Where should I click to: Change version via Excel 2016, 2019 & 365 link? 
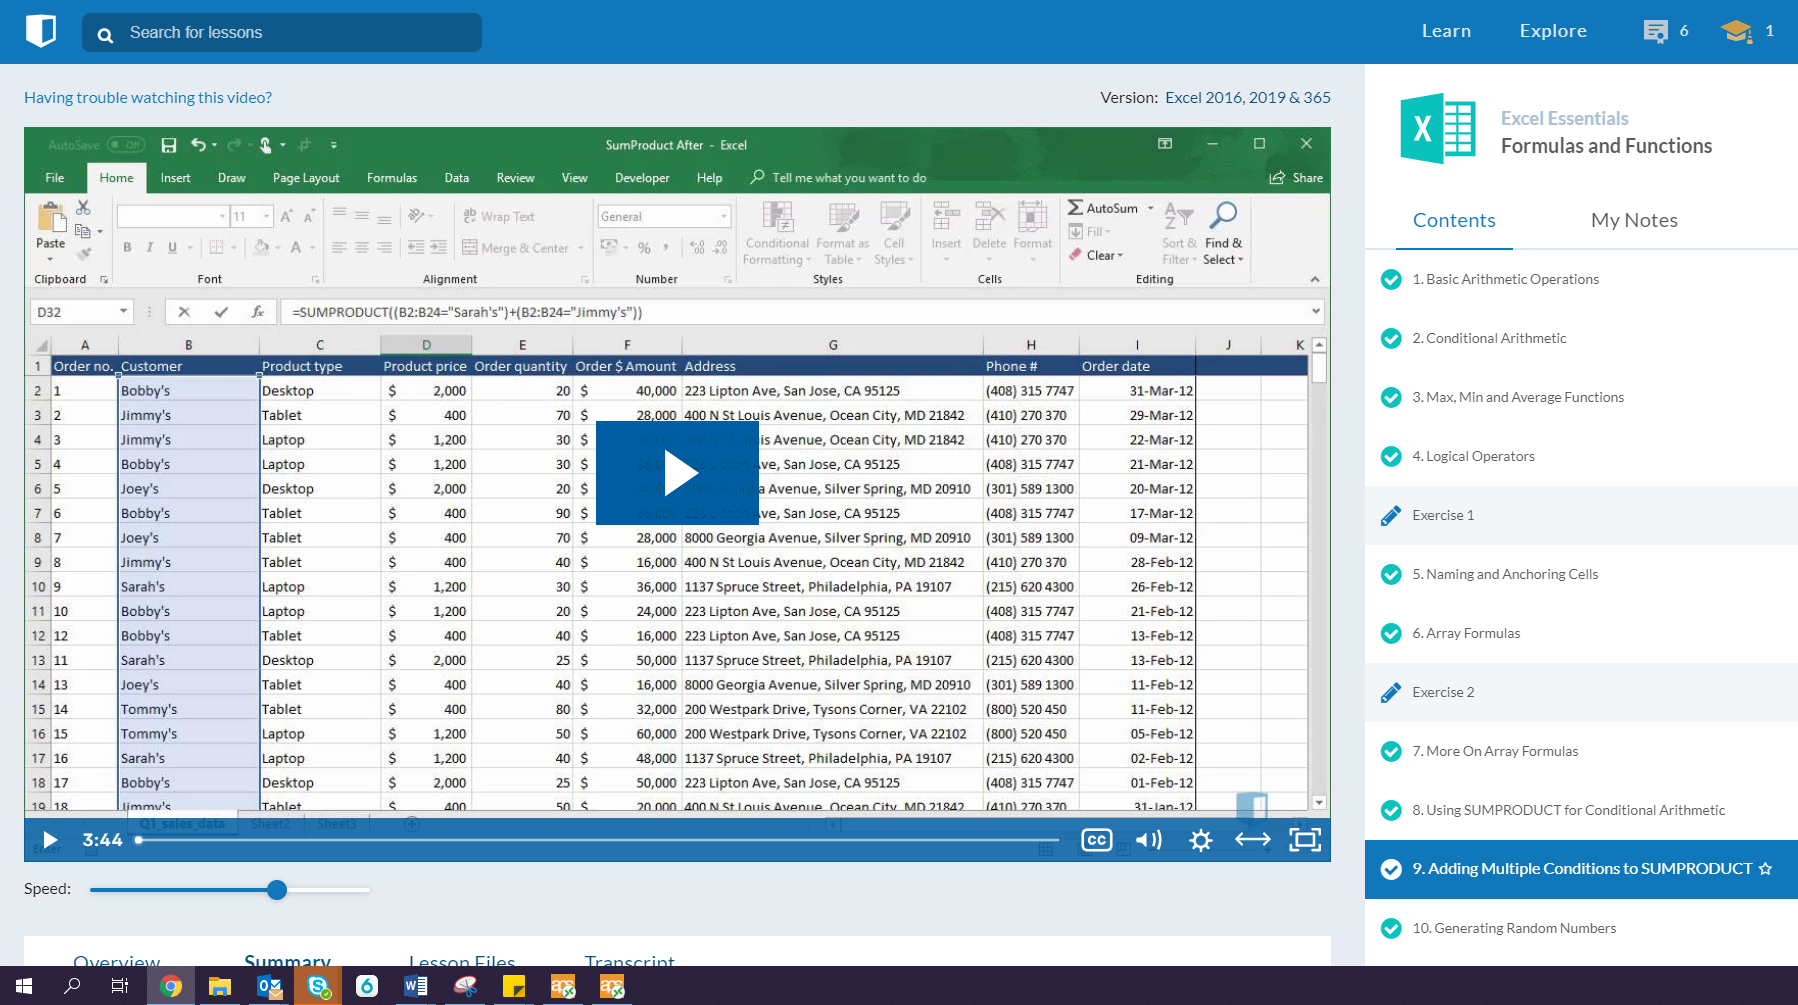click(1248, 98)
